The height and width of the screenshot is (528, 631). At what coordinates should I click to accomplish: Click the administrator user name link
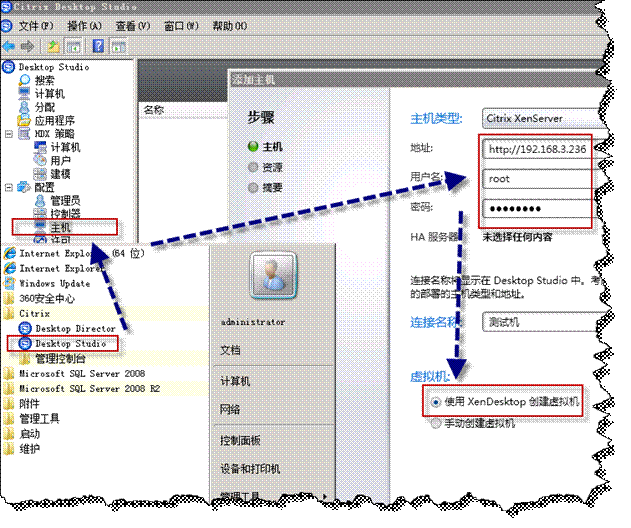[x=253, y=322]
